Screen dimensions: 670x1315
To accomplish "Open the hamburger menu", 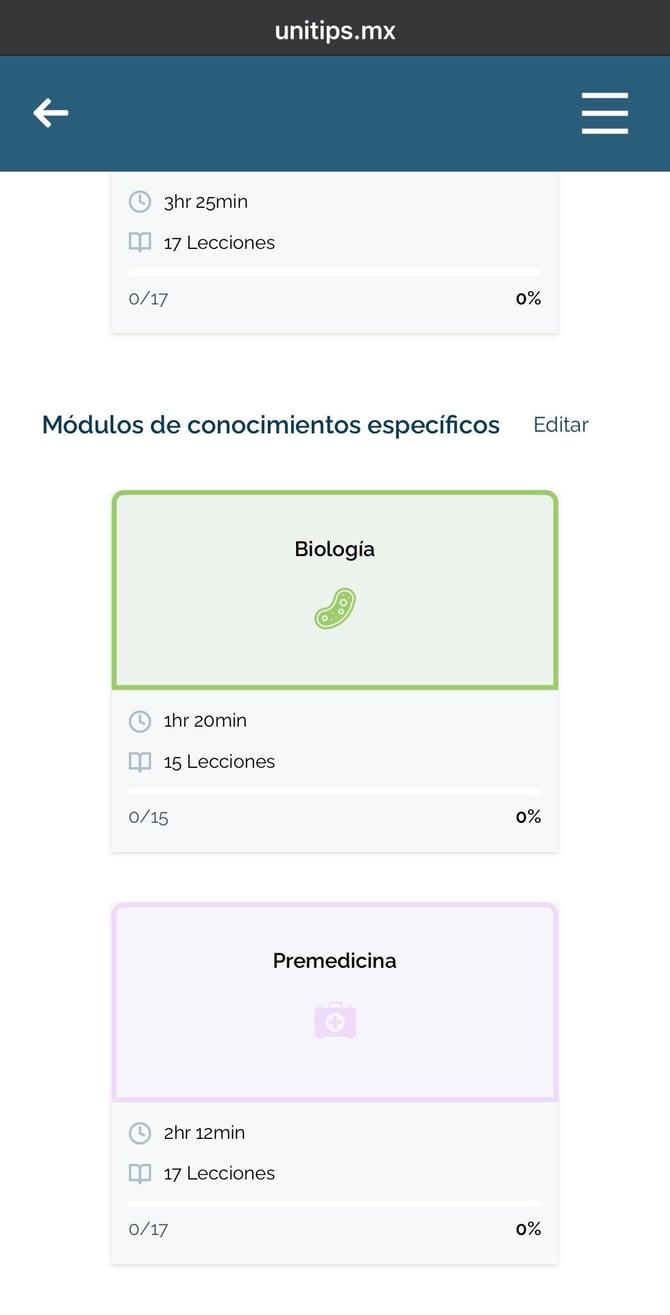I will (x=605, y=113).
